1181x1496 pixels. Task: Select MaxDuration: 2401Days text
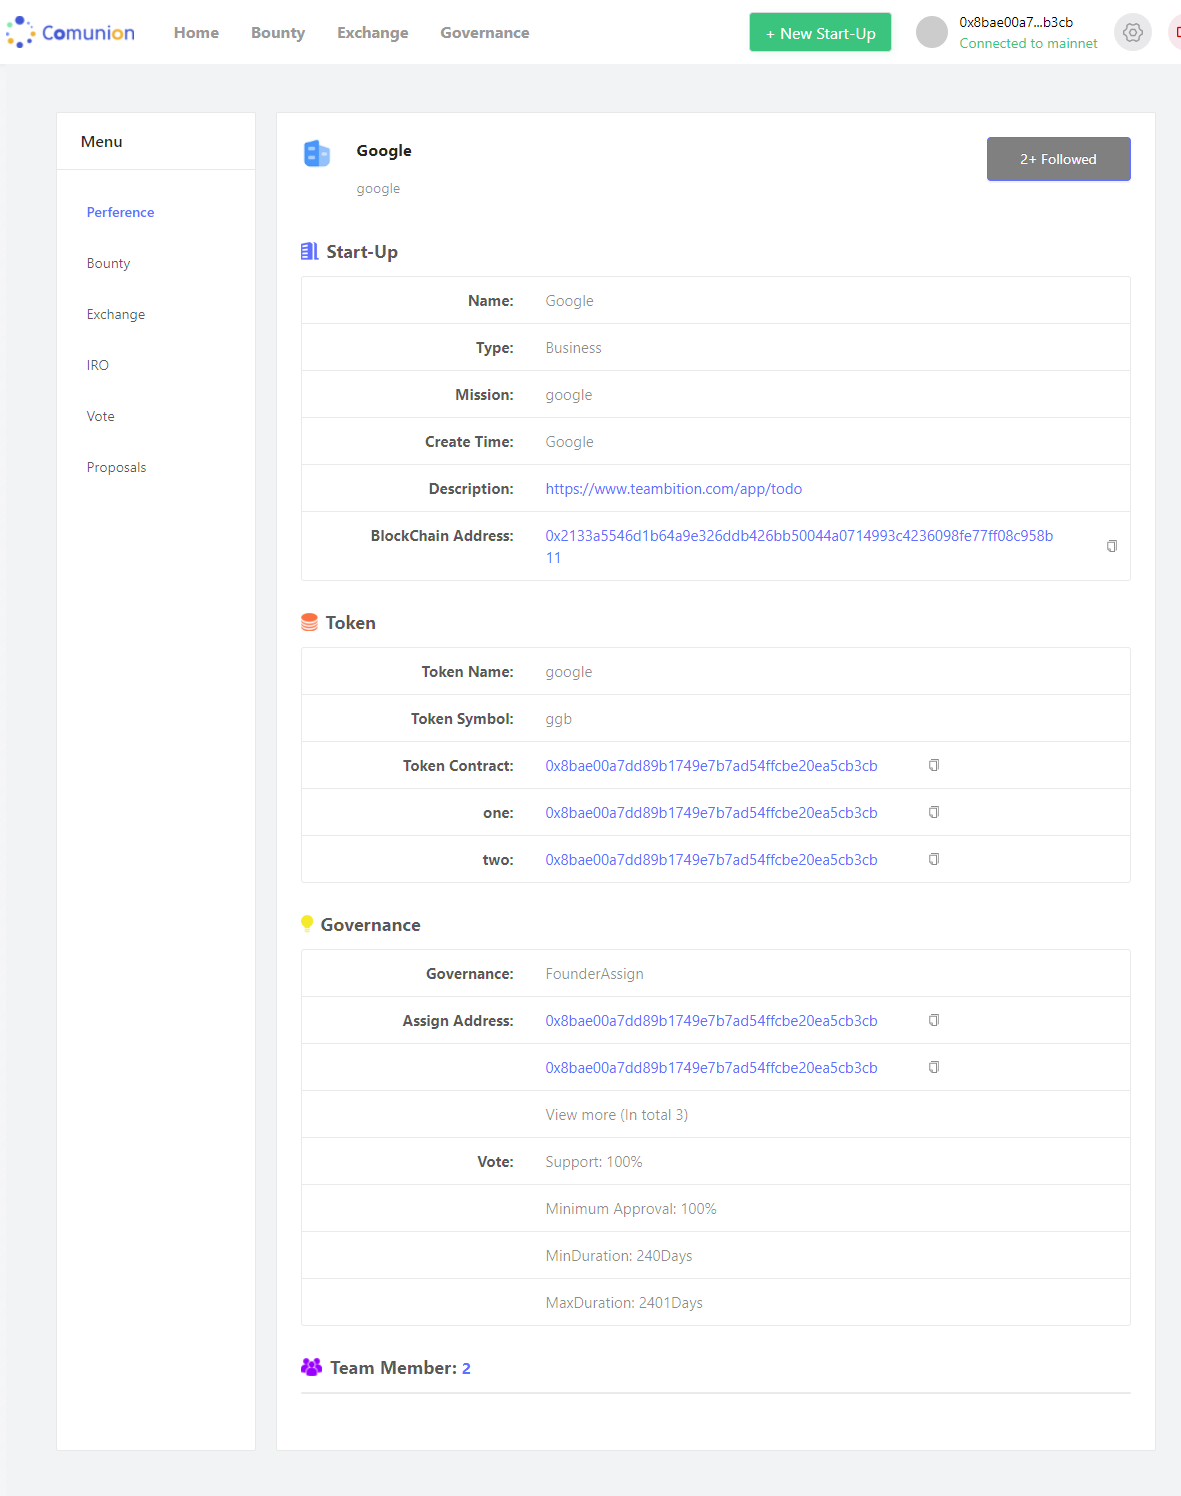coord(624,1303)
